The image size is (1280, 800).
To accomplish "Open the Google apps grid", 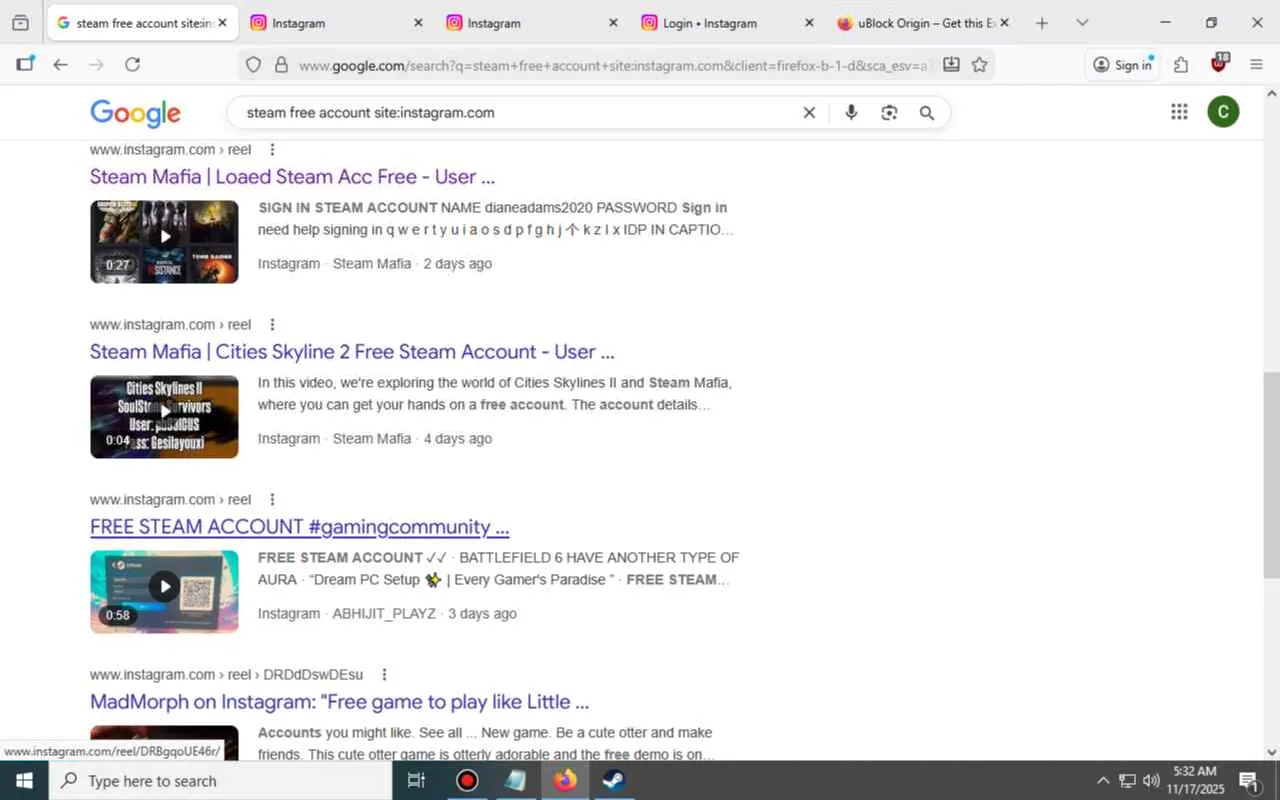I will tap(1179, 112).
